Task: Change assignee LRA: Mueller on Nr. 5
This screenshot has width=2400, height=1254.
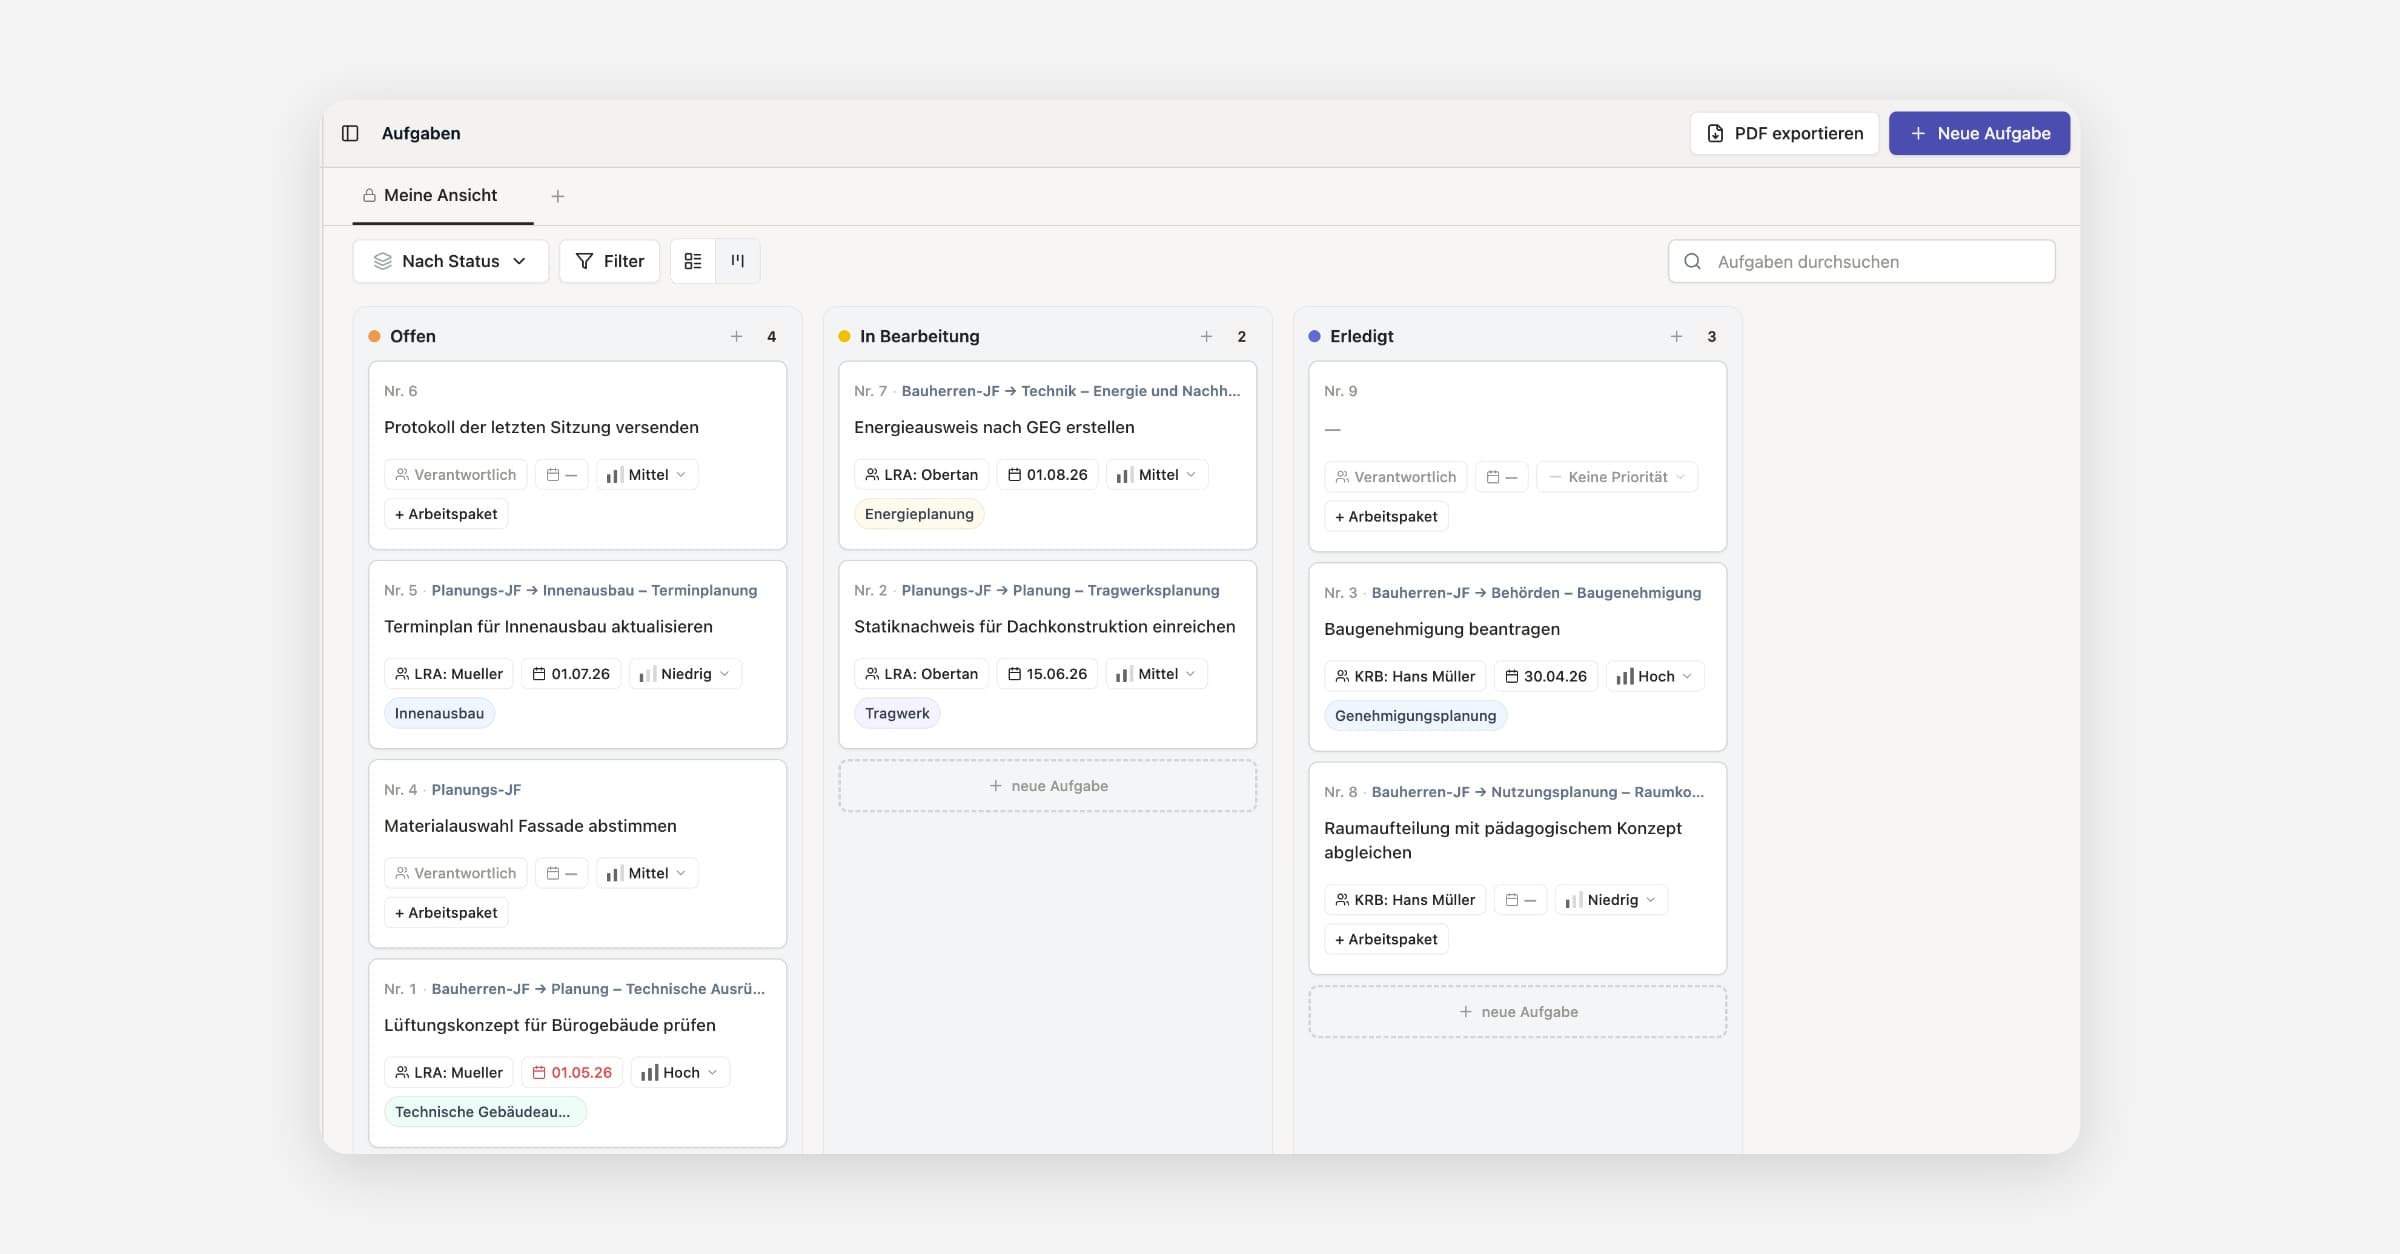Action: coord(448,673)
